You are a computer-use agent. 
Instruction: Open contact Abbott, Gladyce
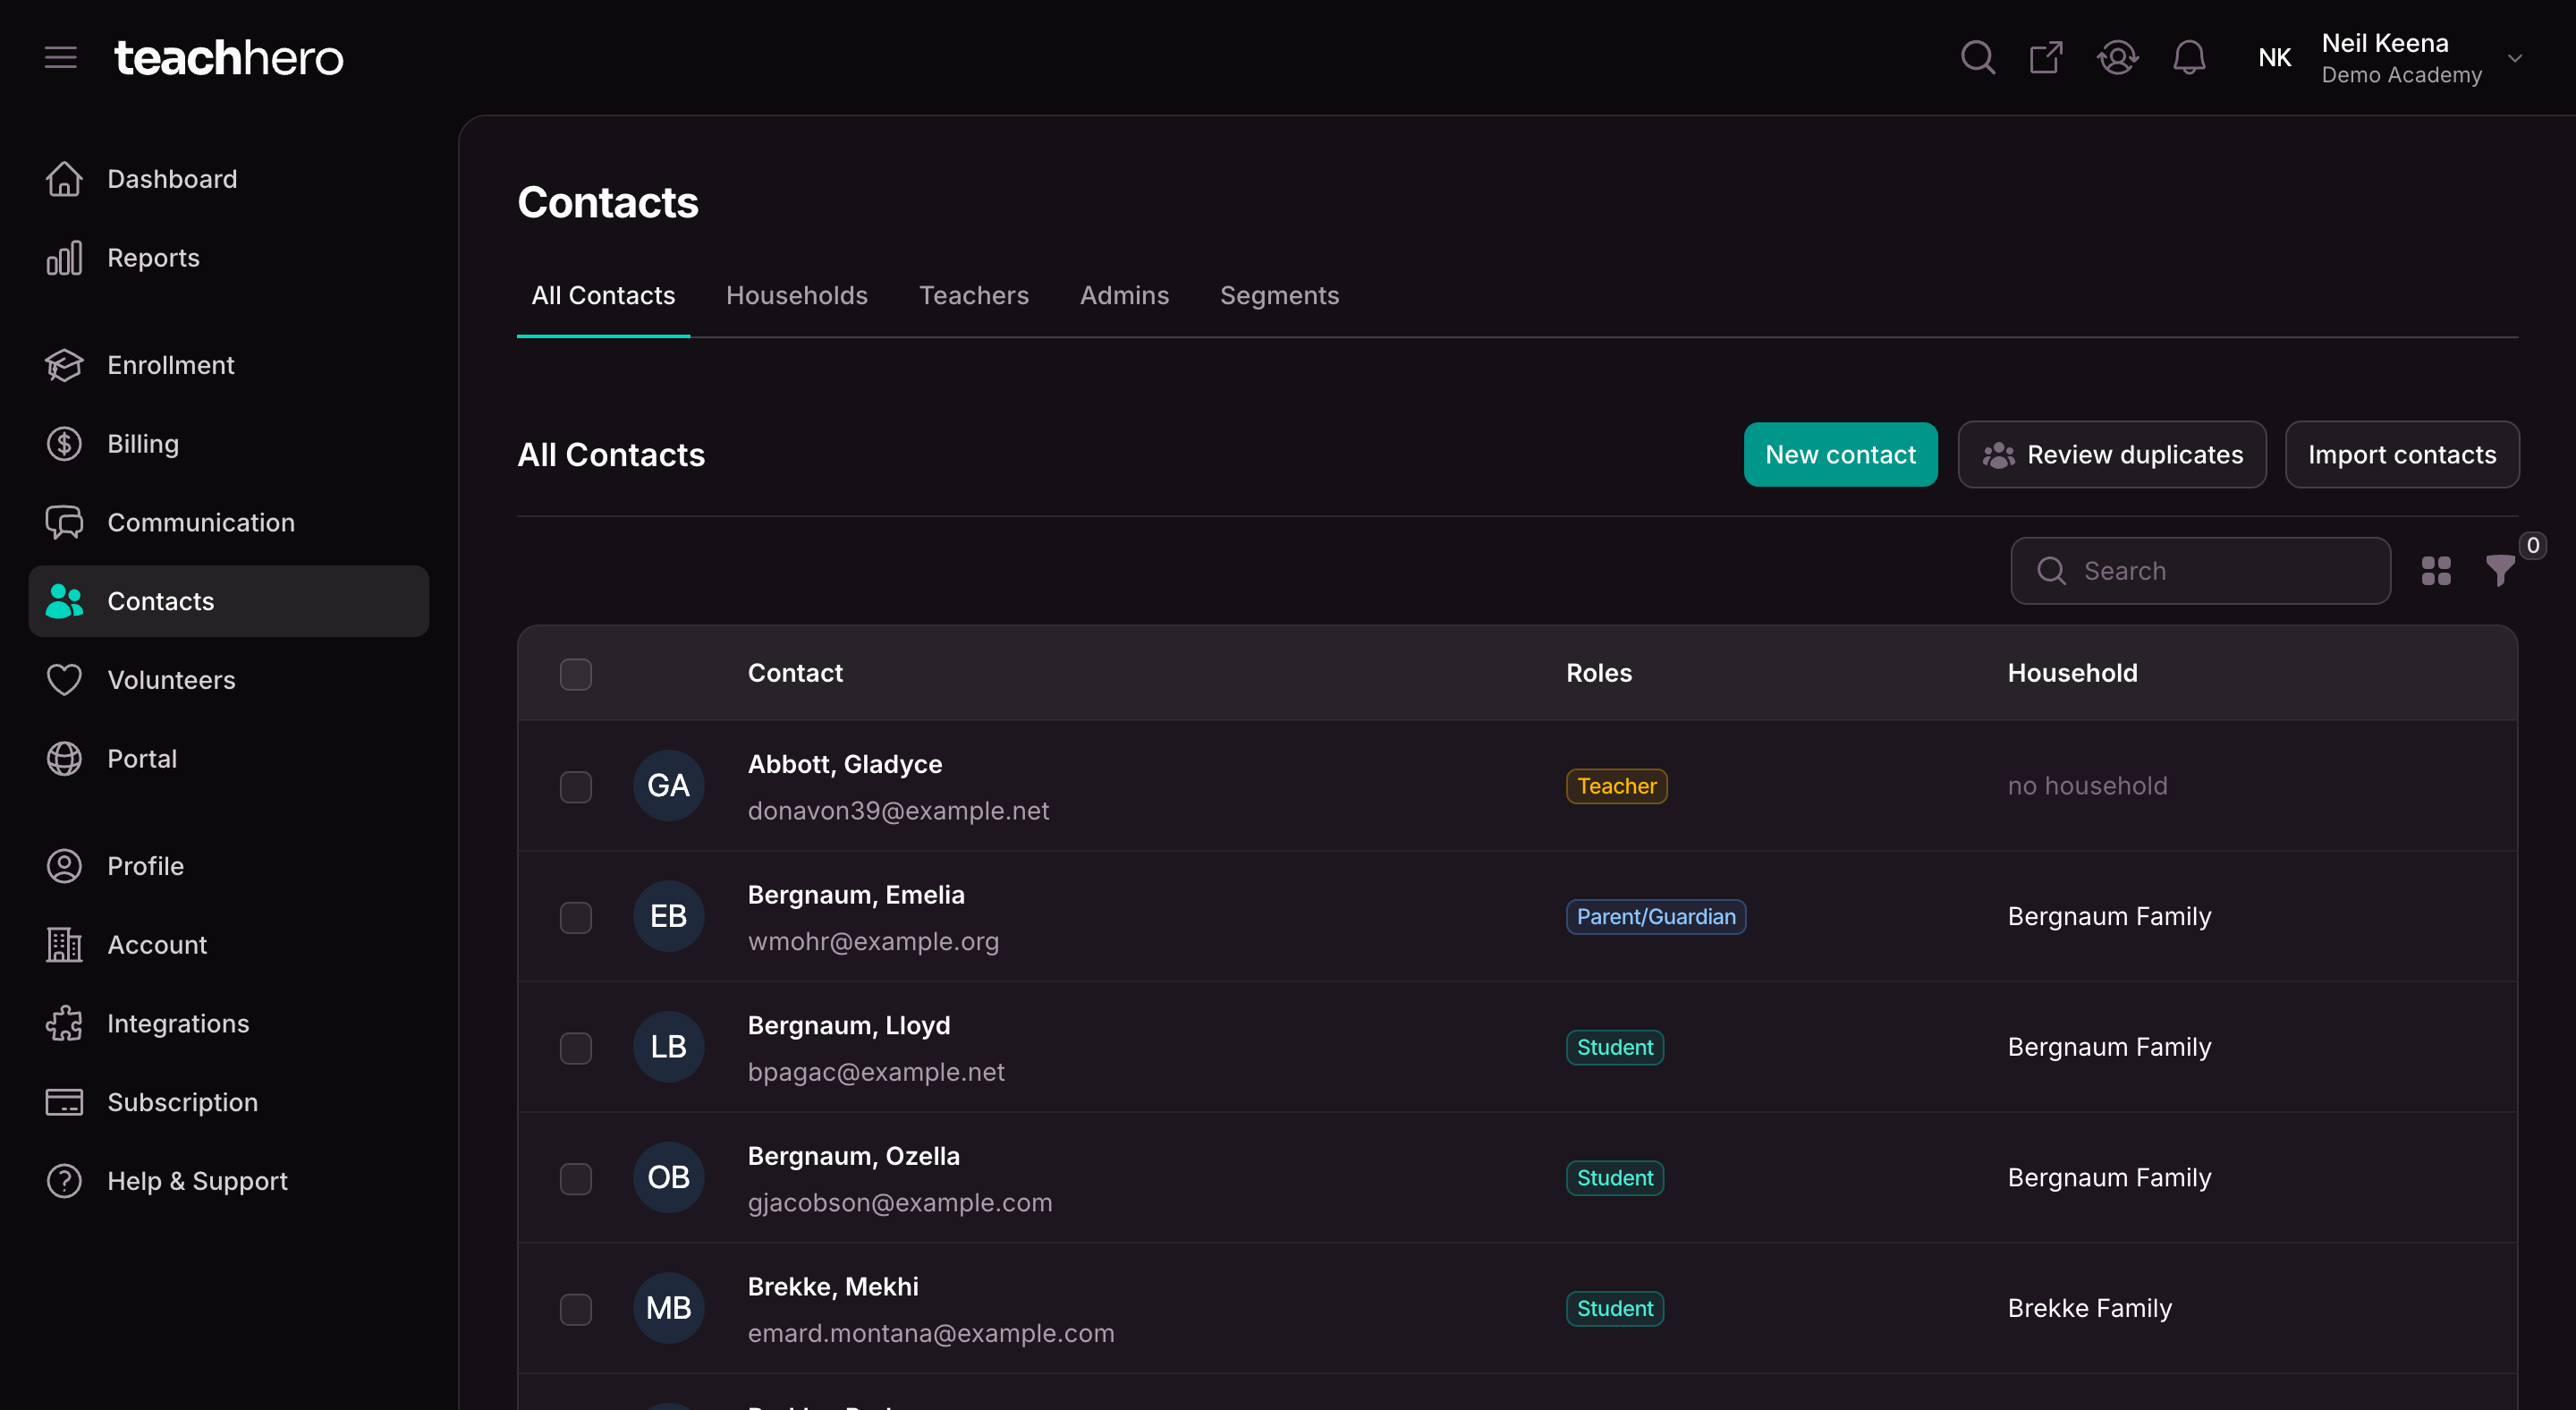pyautogui.click(x=845, y=765)
